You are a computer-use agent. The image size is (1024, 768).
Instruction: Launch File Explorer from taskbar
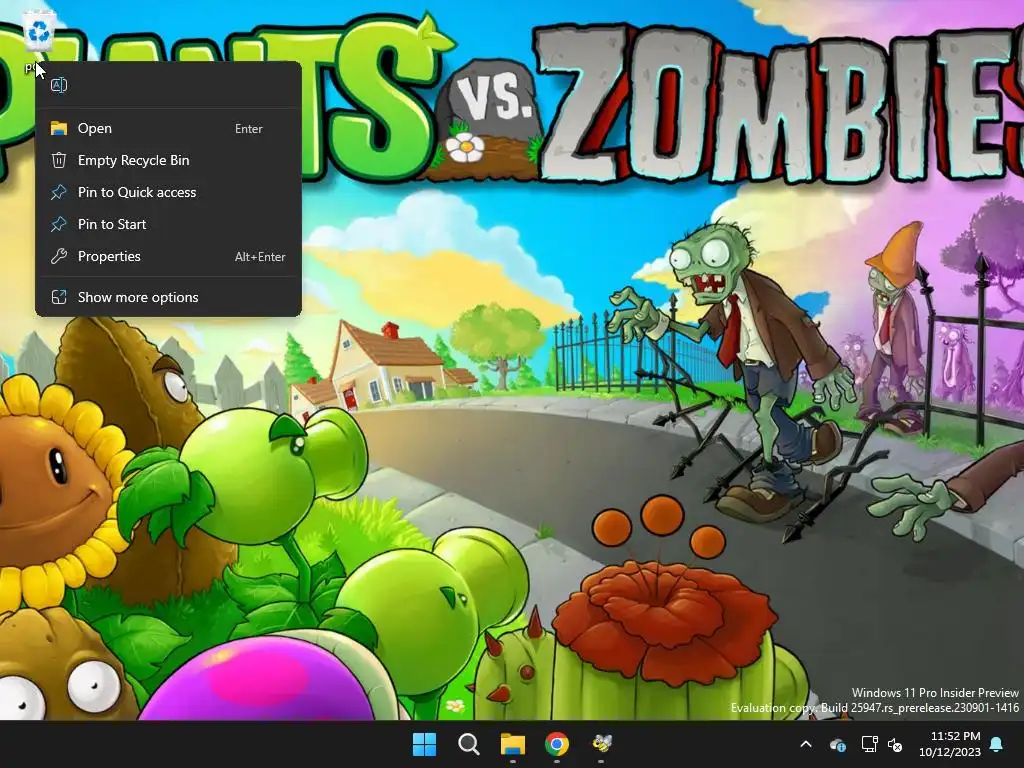(x=513, y=744)
